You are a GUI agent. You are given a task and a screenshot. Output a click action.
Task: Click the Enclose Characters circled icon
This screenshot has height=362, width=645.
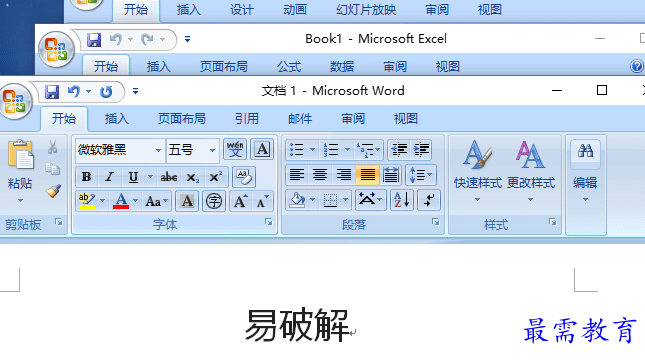(214, 201)
